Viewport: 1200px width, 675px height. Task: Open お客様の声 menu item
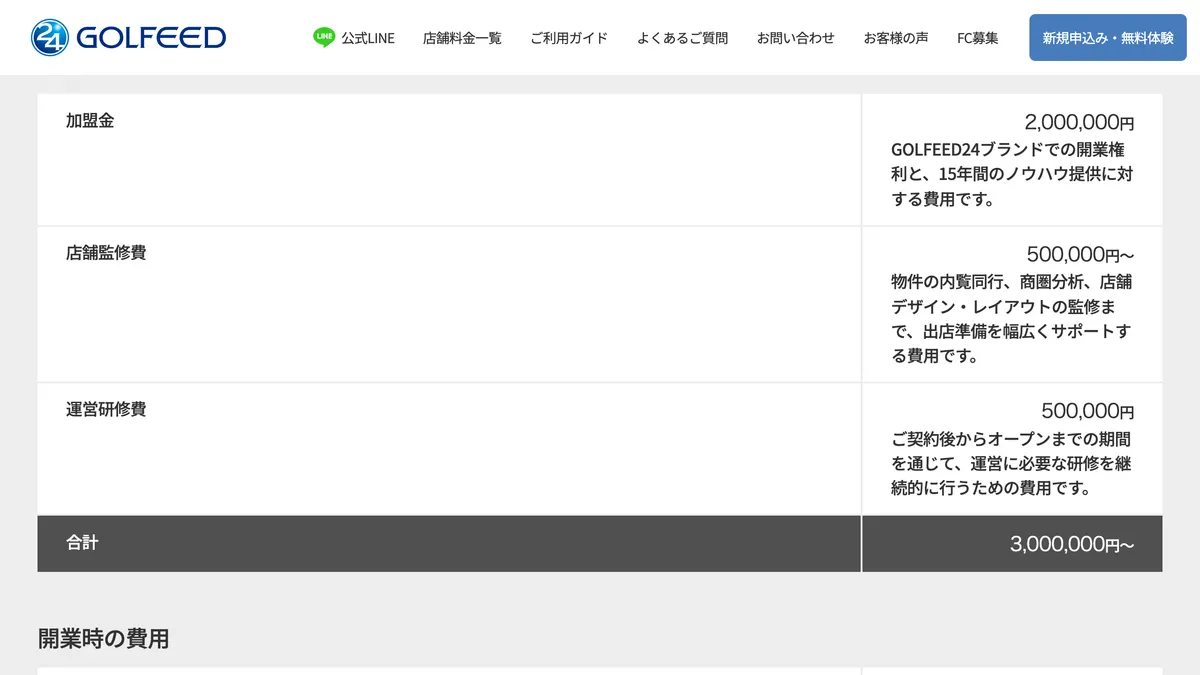click(x=896, y=38)
